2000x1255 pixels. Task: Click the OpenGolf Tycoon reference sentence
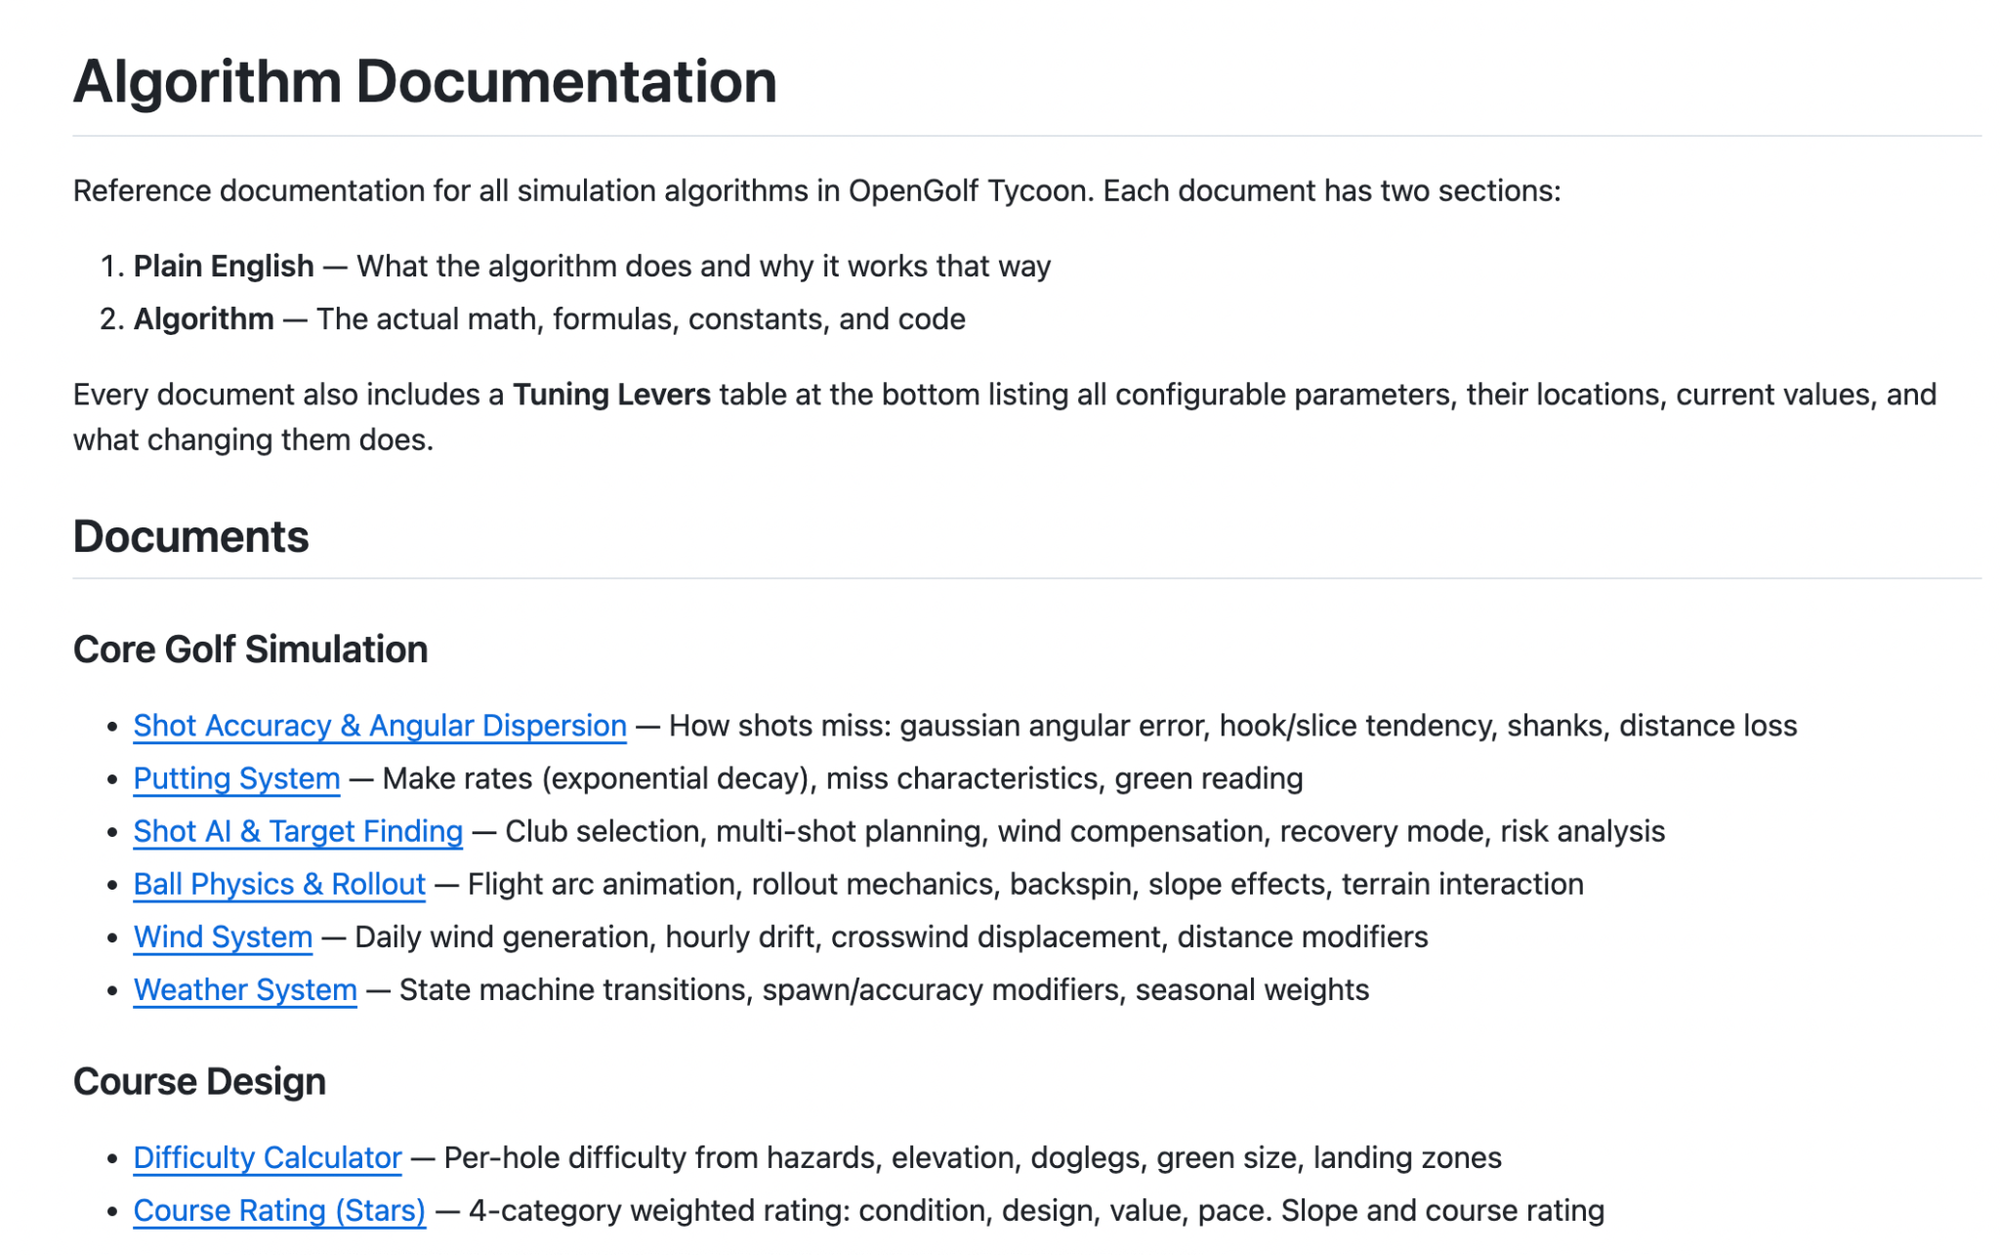tap(816, 191)
